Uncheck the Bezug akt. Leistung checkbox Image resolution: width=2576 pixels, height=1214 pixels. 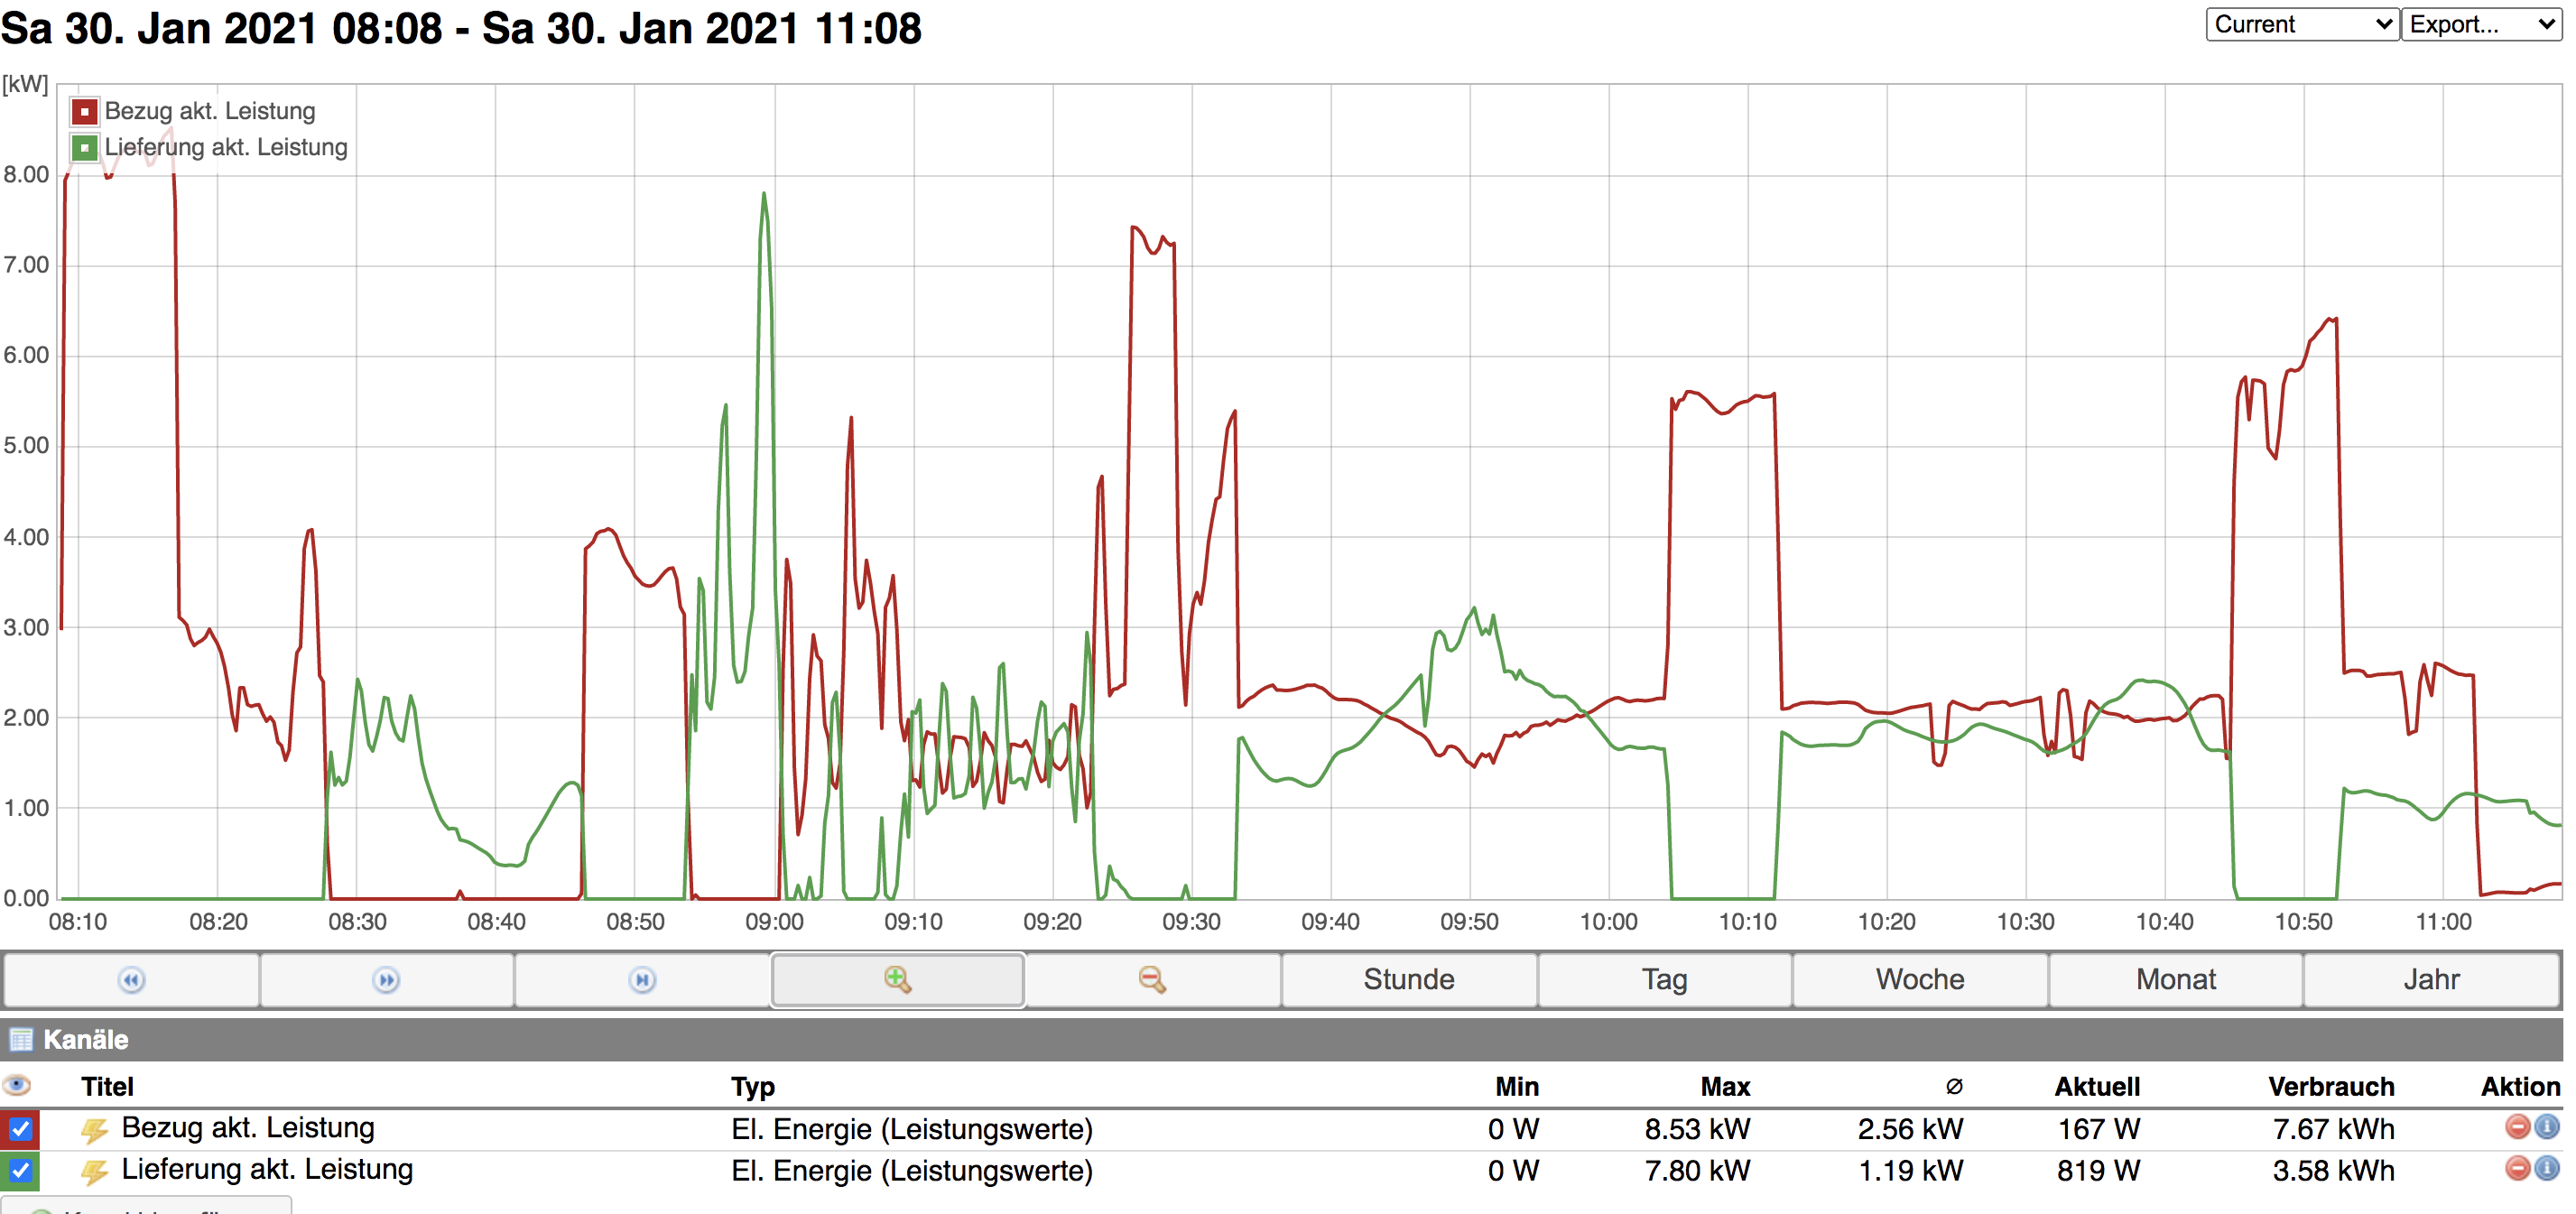(20, 1129)
